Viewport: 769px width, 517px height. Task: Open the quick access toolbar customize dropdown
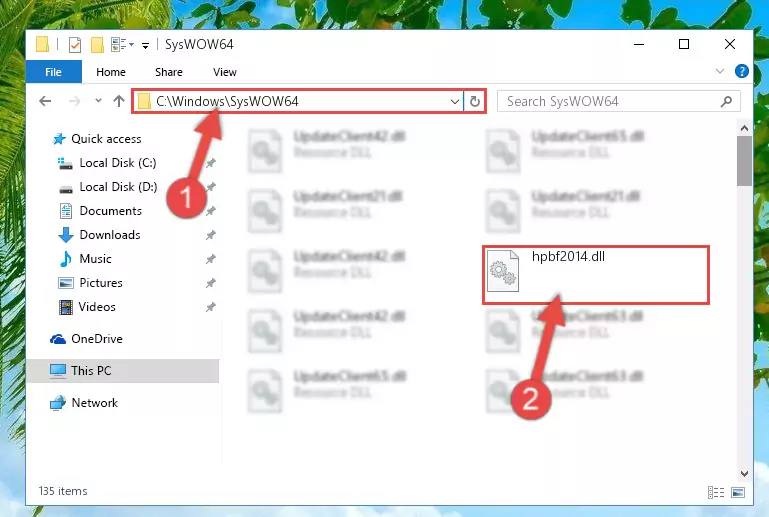145,46
